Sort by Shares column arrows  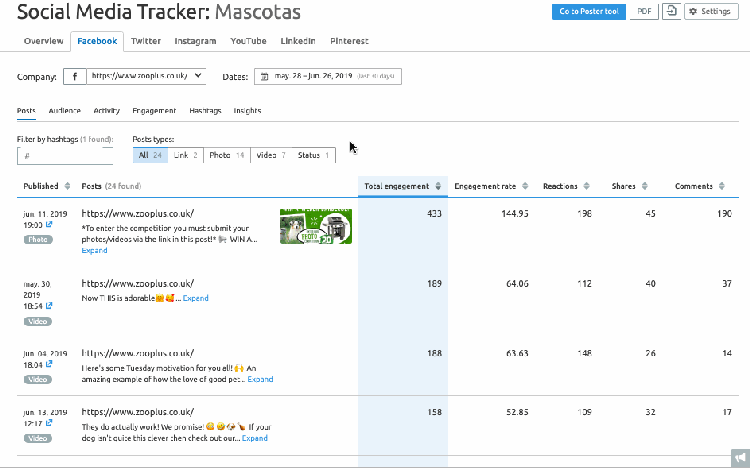[645, 186]
